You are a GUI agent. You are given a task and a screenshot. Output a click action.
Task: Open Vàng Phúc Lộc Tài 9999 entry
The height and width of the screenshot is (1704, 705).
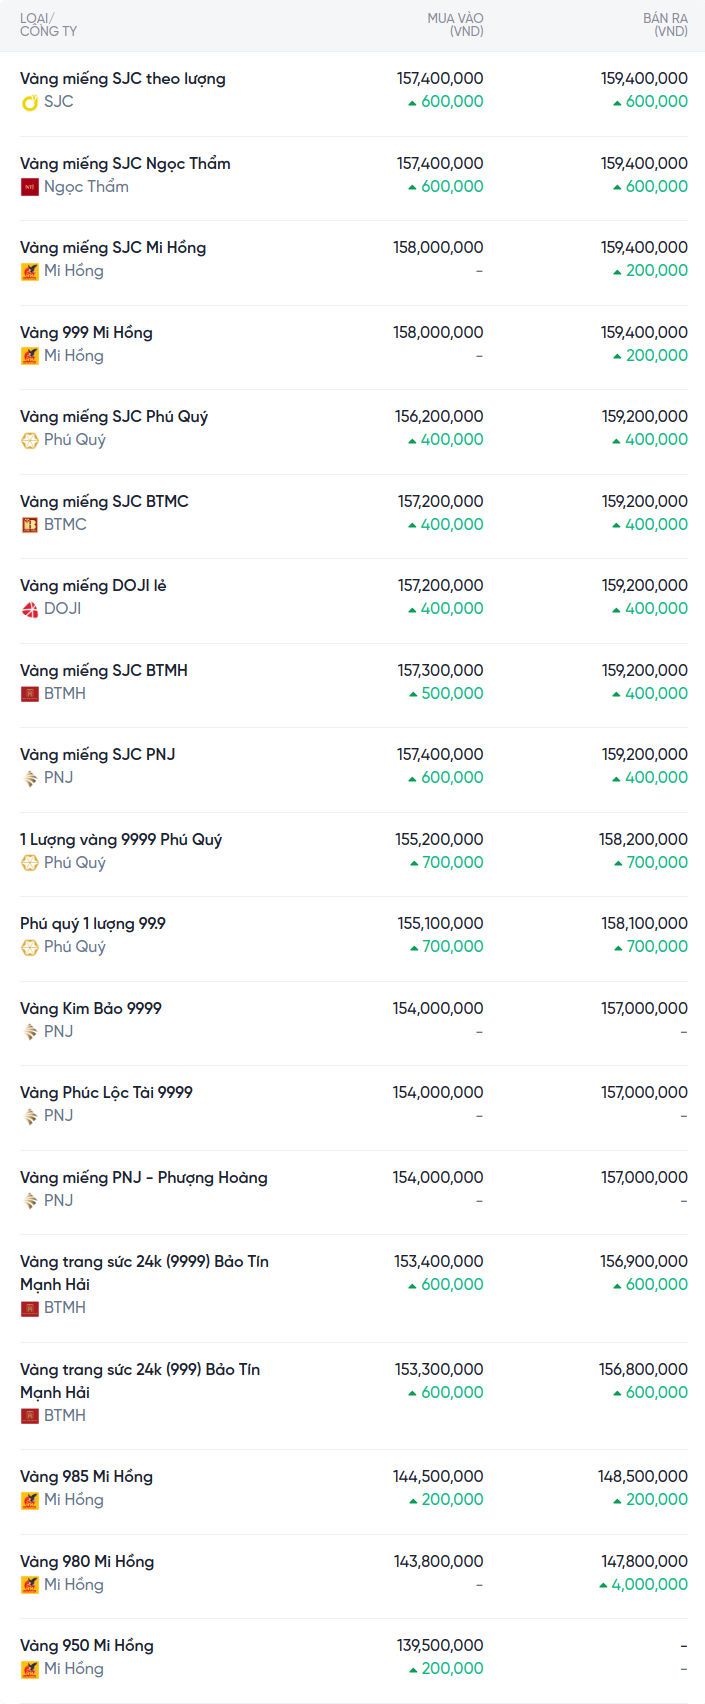click(106, 1093)
